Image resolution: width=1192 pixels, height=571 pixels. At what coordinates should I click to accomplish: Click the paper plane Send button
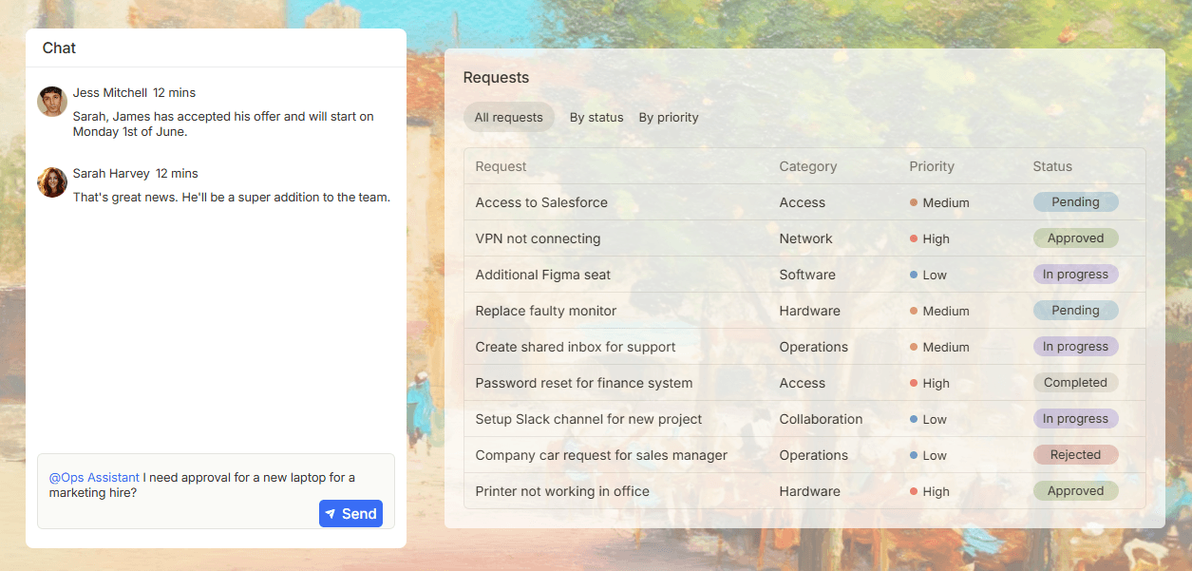(350, 514)
